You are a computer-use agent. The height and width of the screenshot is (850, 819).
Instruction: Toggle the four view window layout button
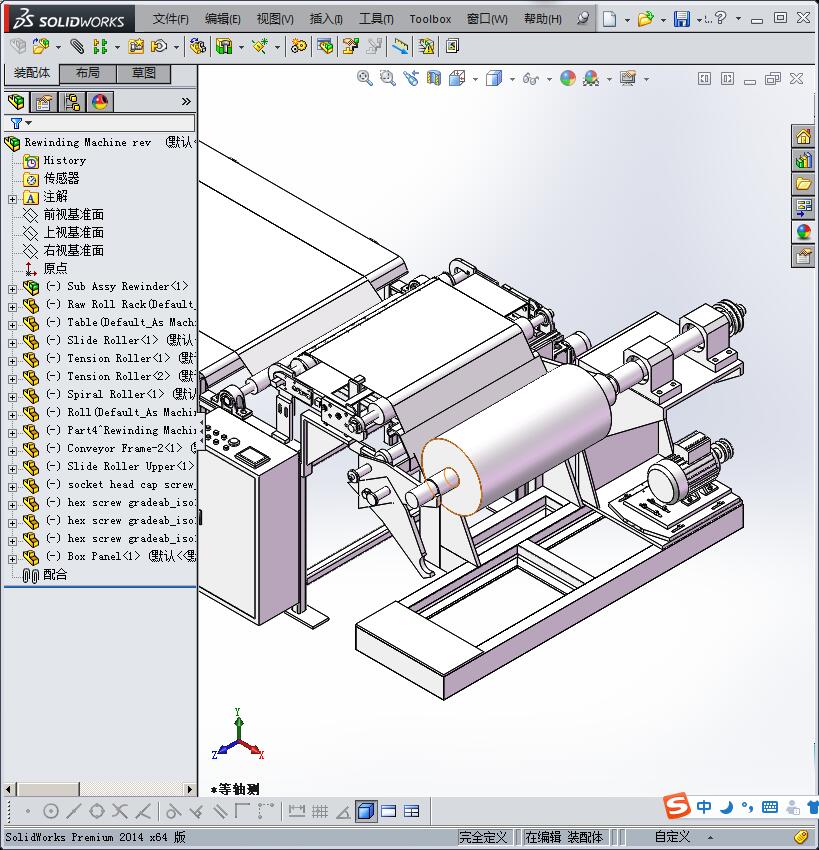point(411,811)
